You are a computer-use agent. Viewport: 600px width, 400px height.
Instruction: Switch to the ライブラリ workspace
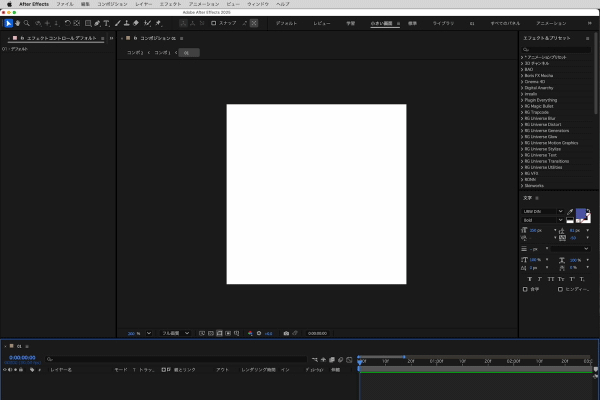(443, 23)
